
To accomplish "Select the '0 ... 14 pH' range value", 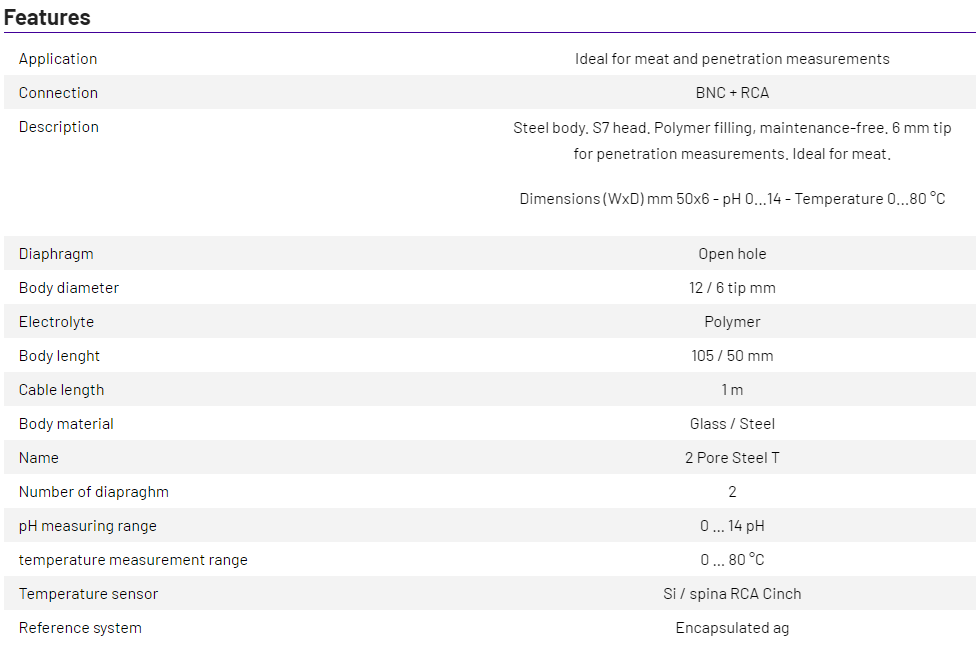I will pos(732,526).
